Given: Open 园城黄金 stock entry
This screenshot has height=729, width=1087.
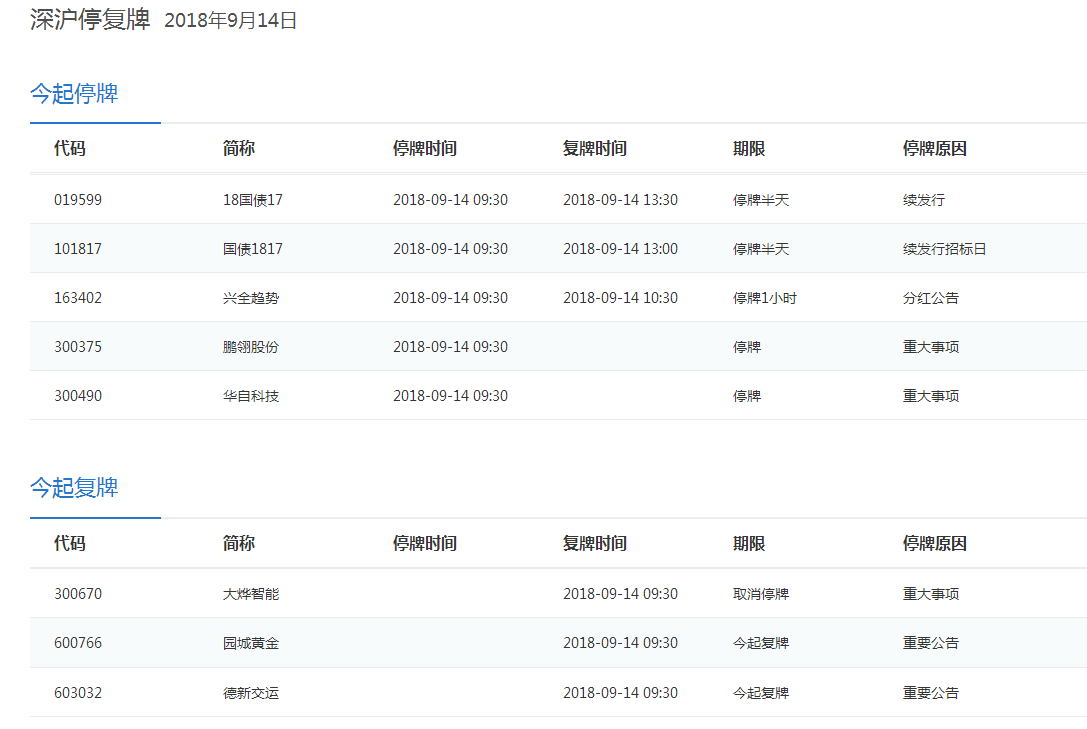Looking at the screenshot, I should [x=251, y=643].
